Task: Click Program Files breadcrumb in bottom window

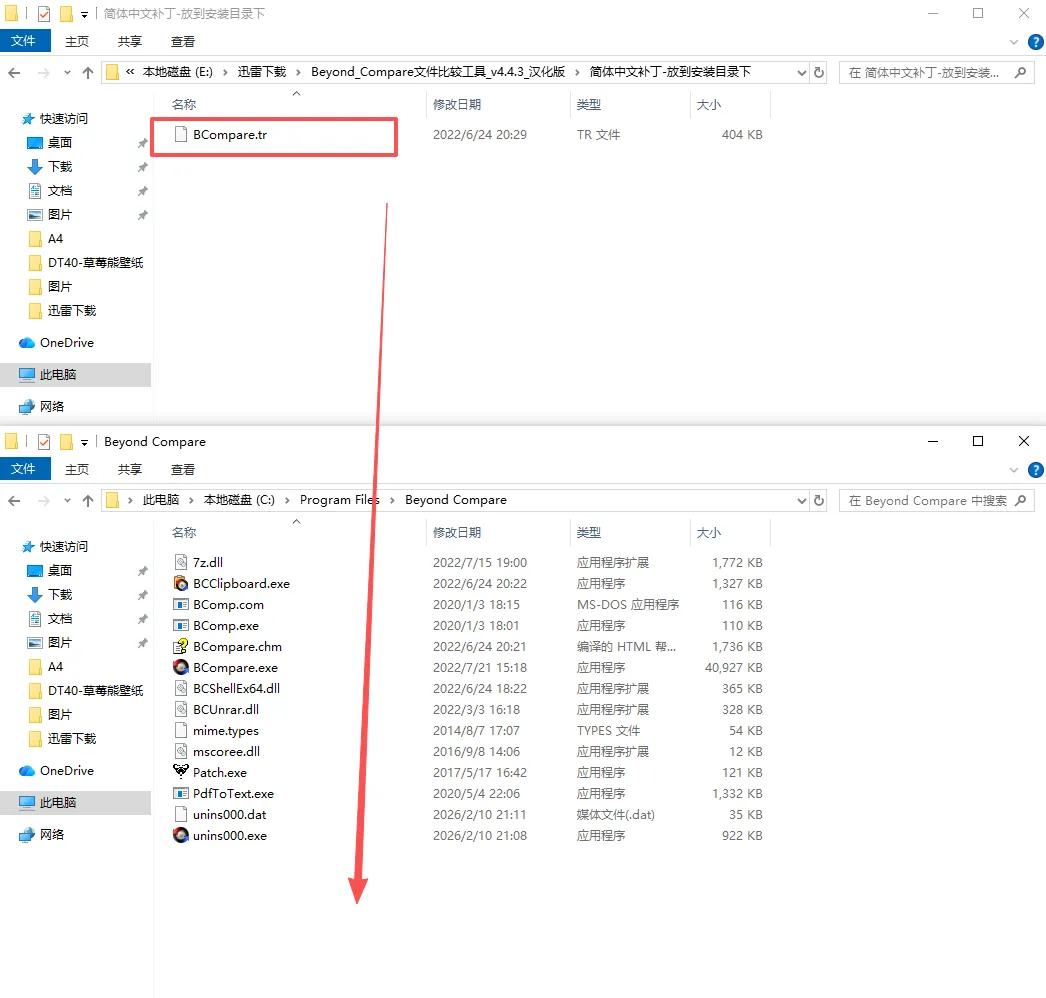Action: pyautogui.click(x=340, y=500)
